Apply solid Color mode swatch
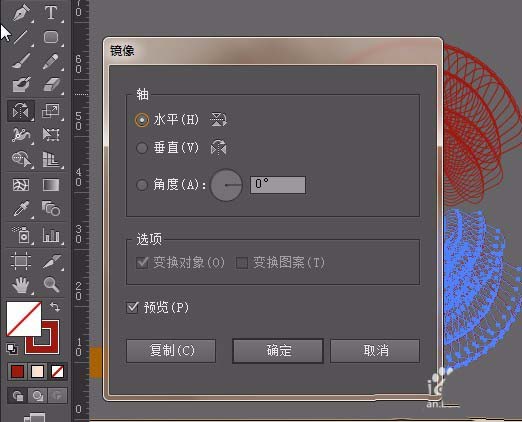This screenshot has width=522, height=422. click(17, 371)
